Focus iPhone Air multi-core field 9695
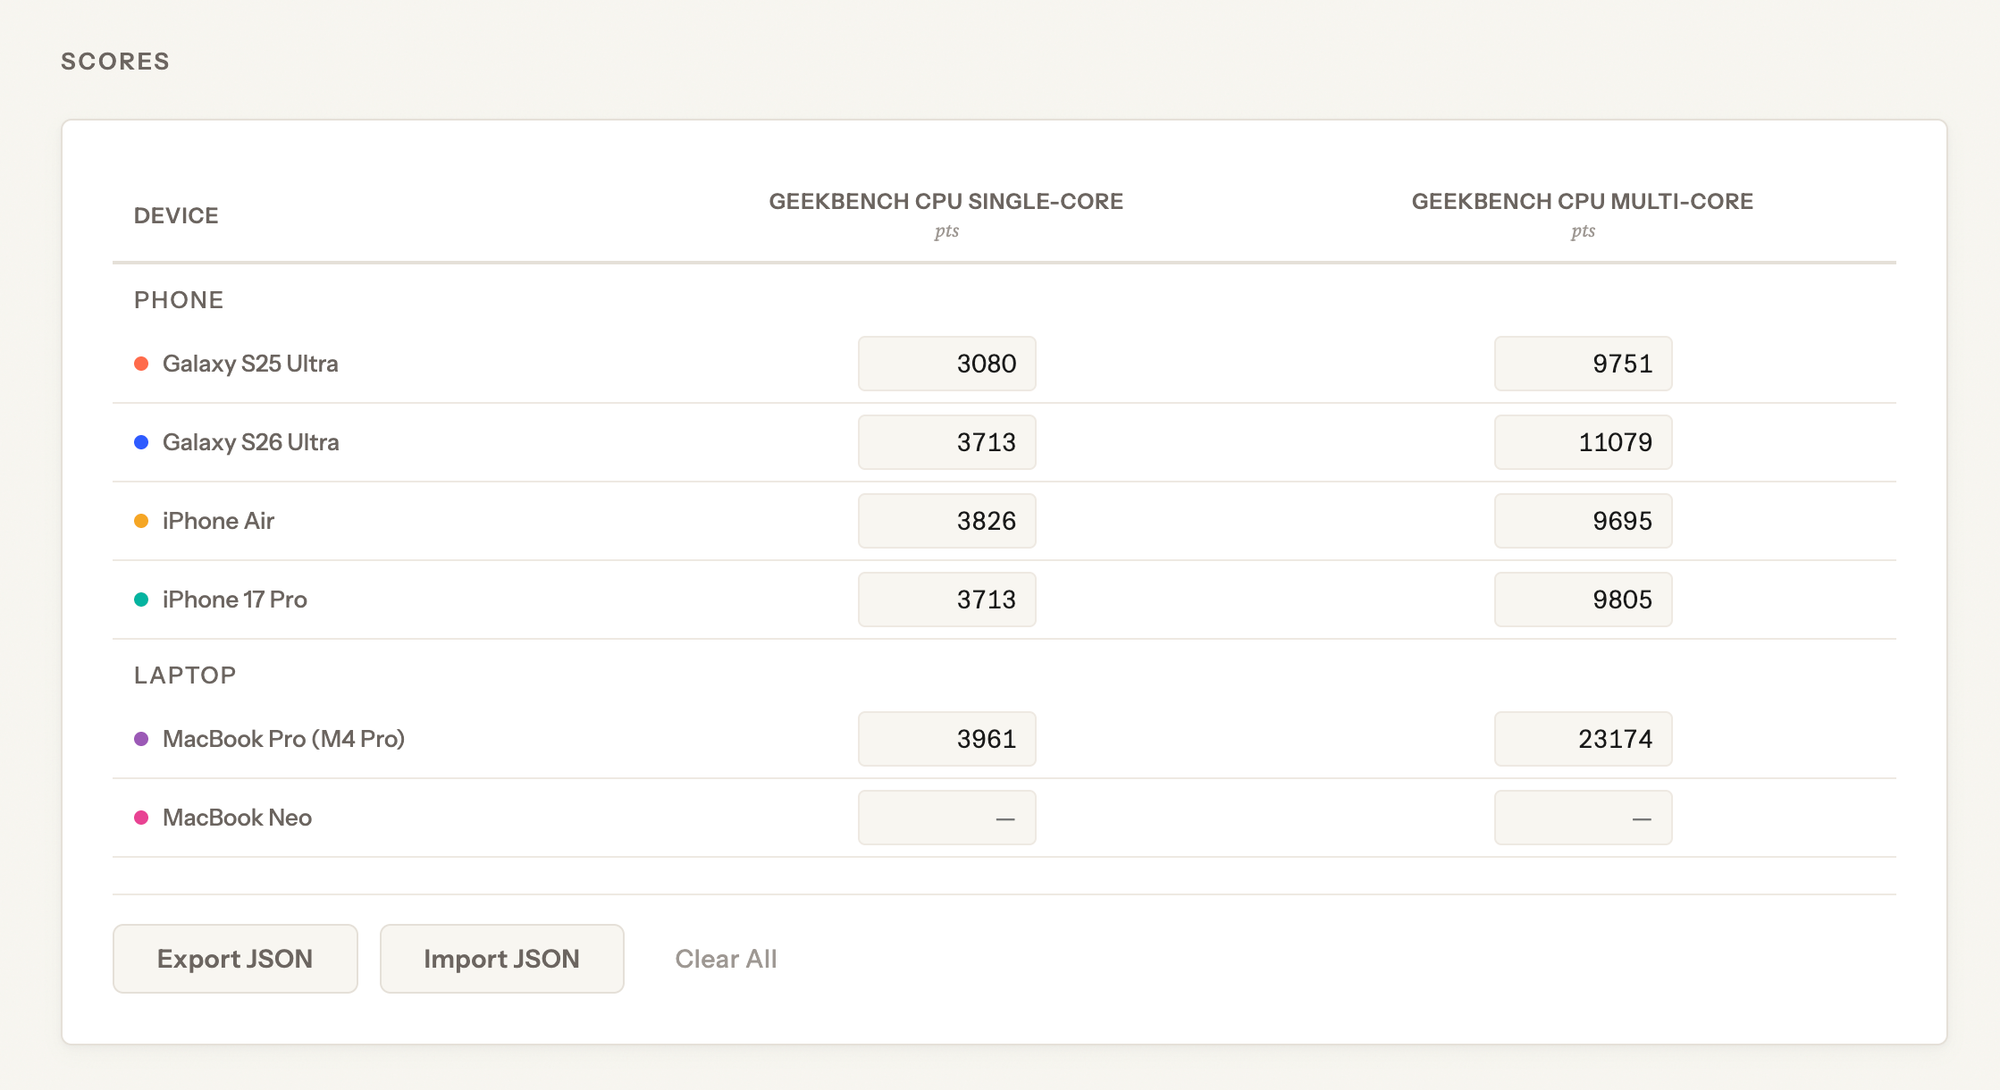Screen dimensions: 2000x1090 (1582, 521)
